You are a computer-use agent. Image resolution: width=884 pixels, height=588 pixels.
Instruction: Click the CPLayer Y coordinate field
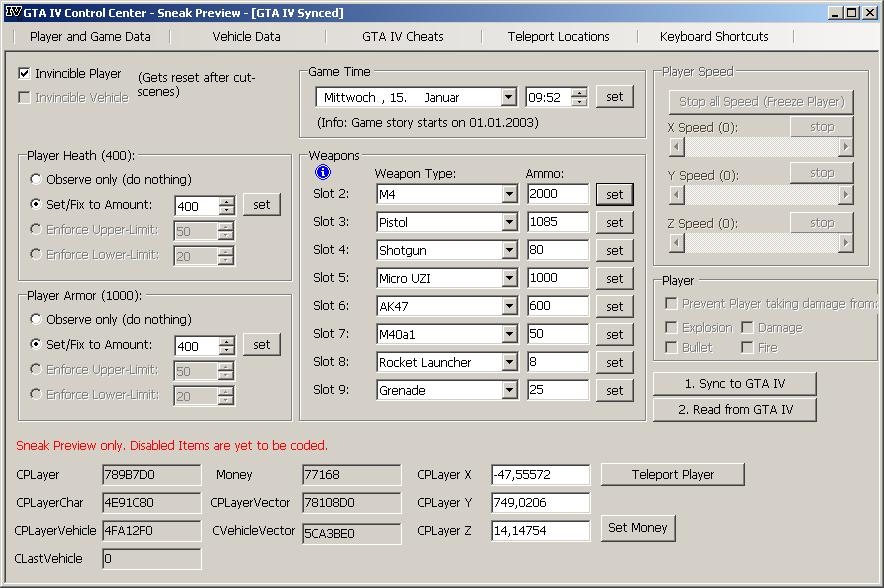pos(541,503)
